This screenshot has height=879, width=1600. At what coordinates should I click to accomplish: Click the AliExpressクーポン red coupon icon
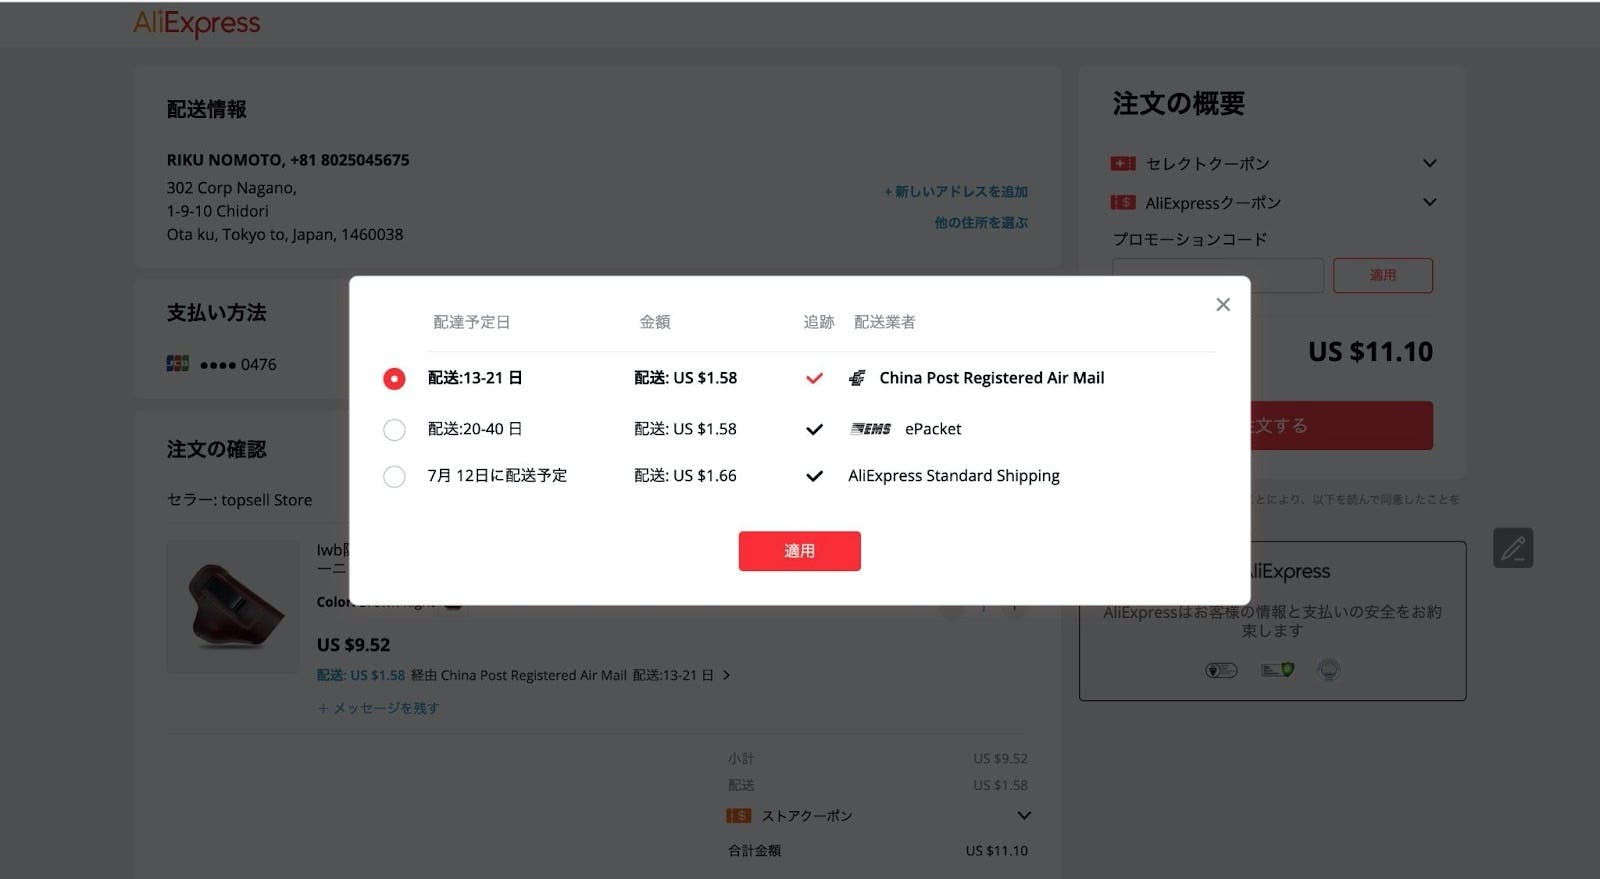(1122, 203)
